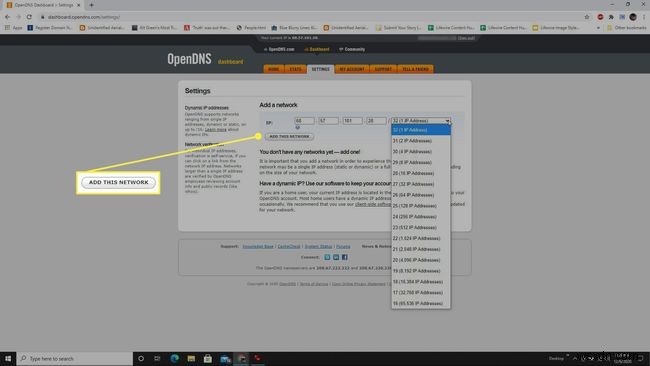Reload the page with the refresh icon
650x366 pixels.
[x=29, y=17]
